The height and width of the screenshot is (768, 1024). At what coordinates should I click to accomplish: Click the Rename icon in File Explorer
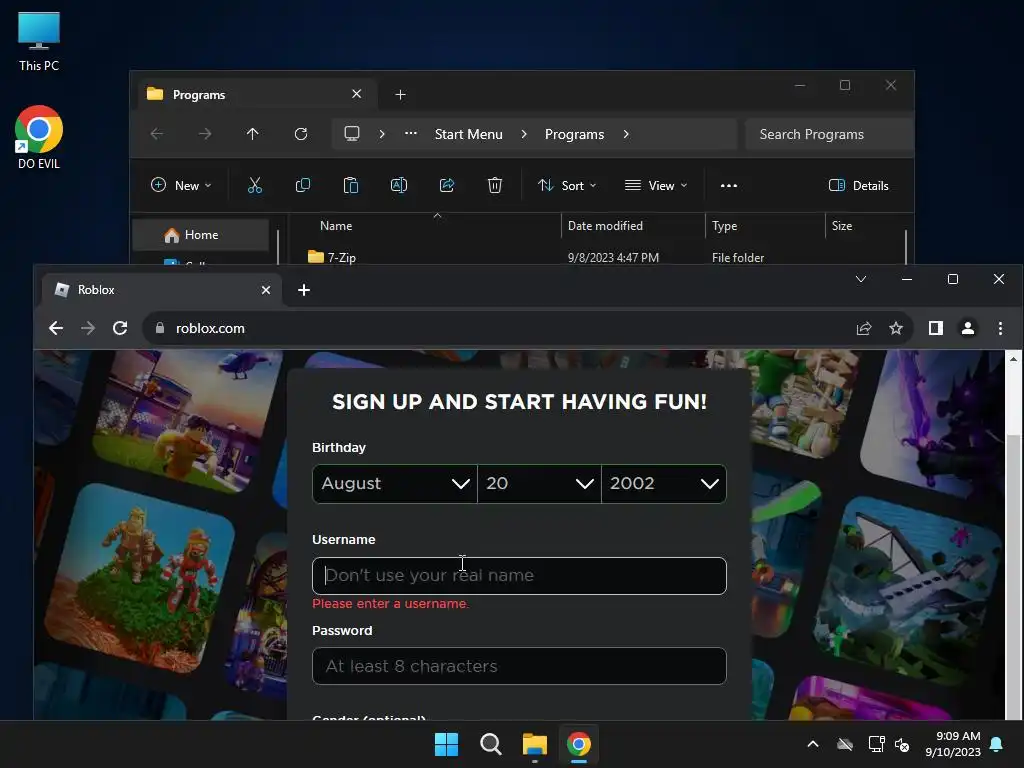399,185
